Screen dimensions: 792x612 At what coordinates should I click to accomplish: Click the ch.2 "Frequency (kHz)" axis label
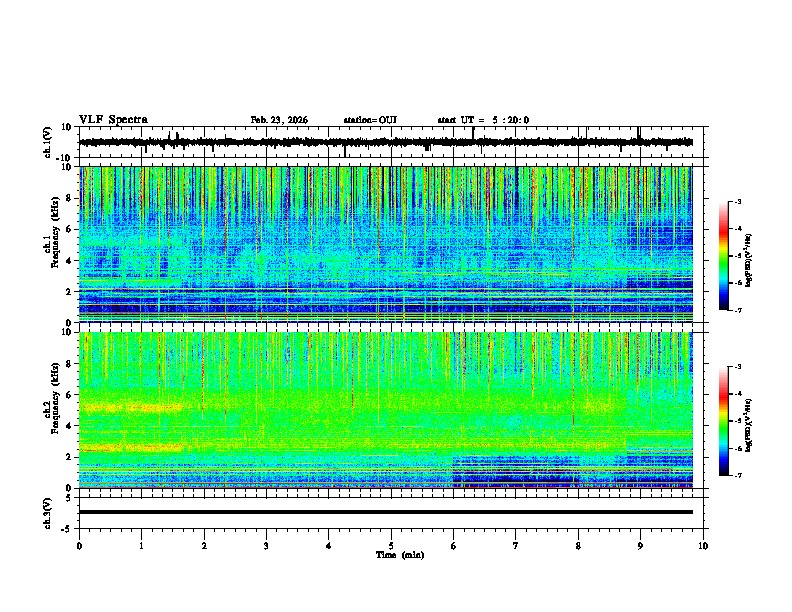55,397
